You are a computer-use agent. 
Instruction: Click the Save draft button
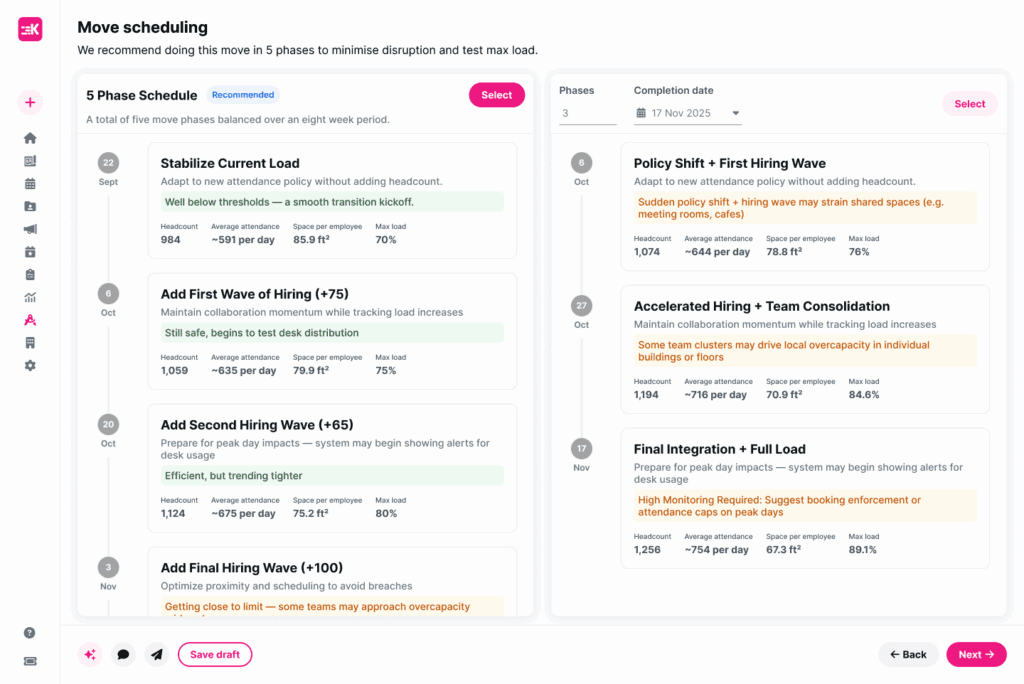click(x=215, y=655)
